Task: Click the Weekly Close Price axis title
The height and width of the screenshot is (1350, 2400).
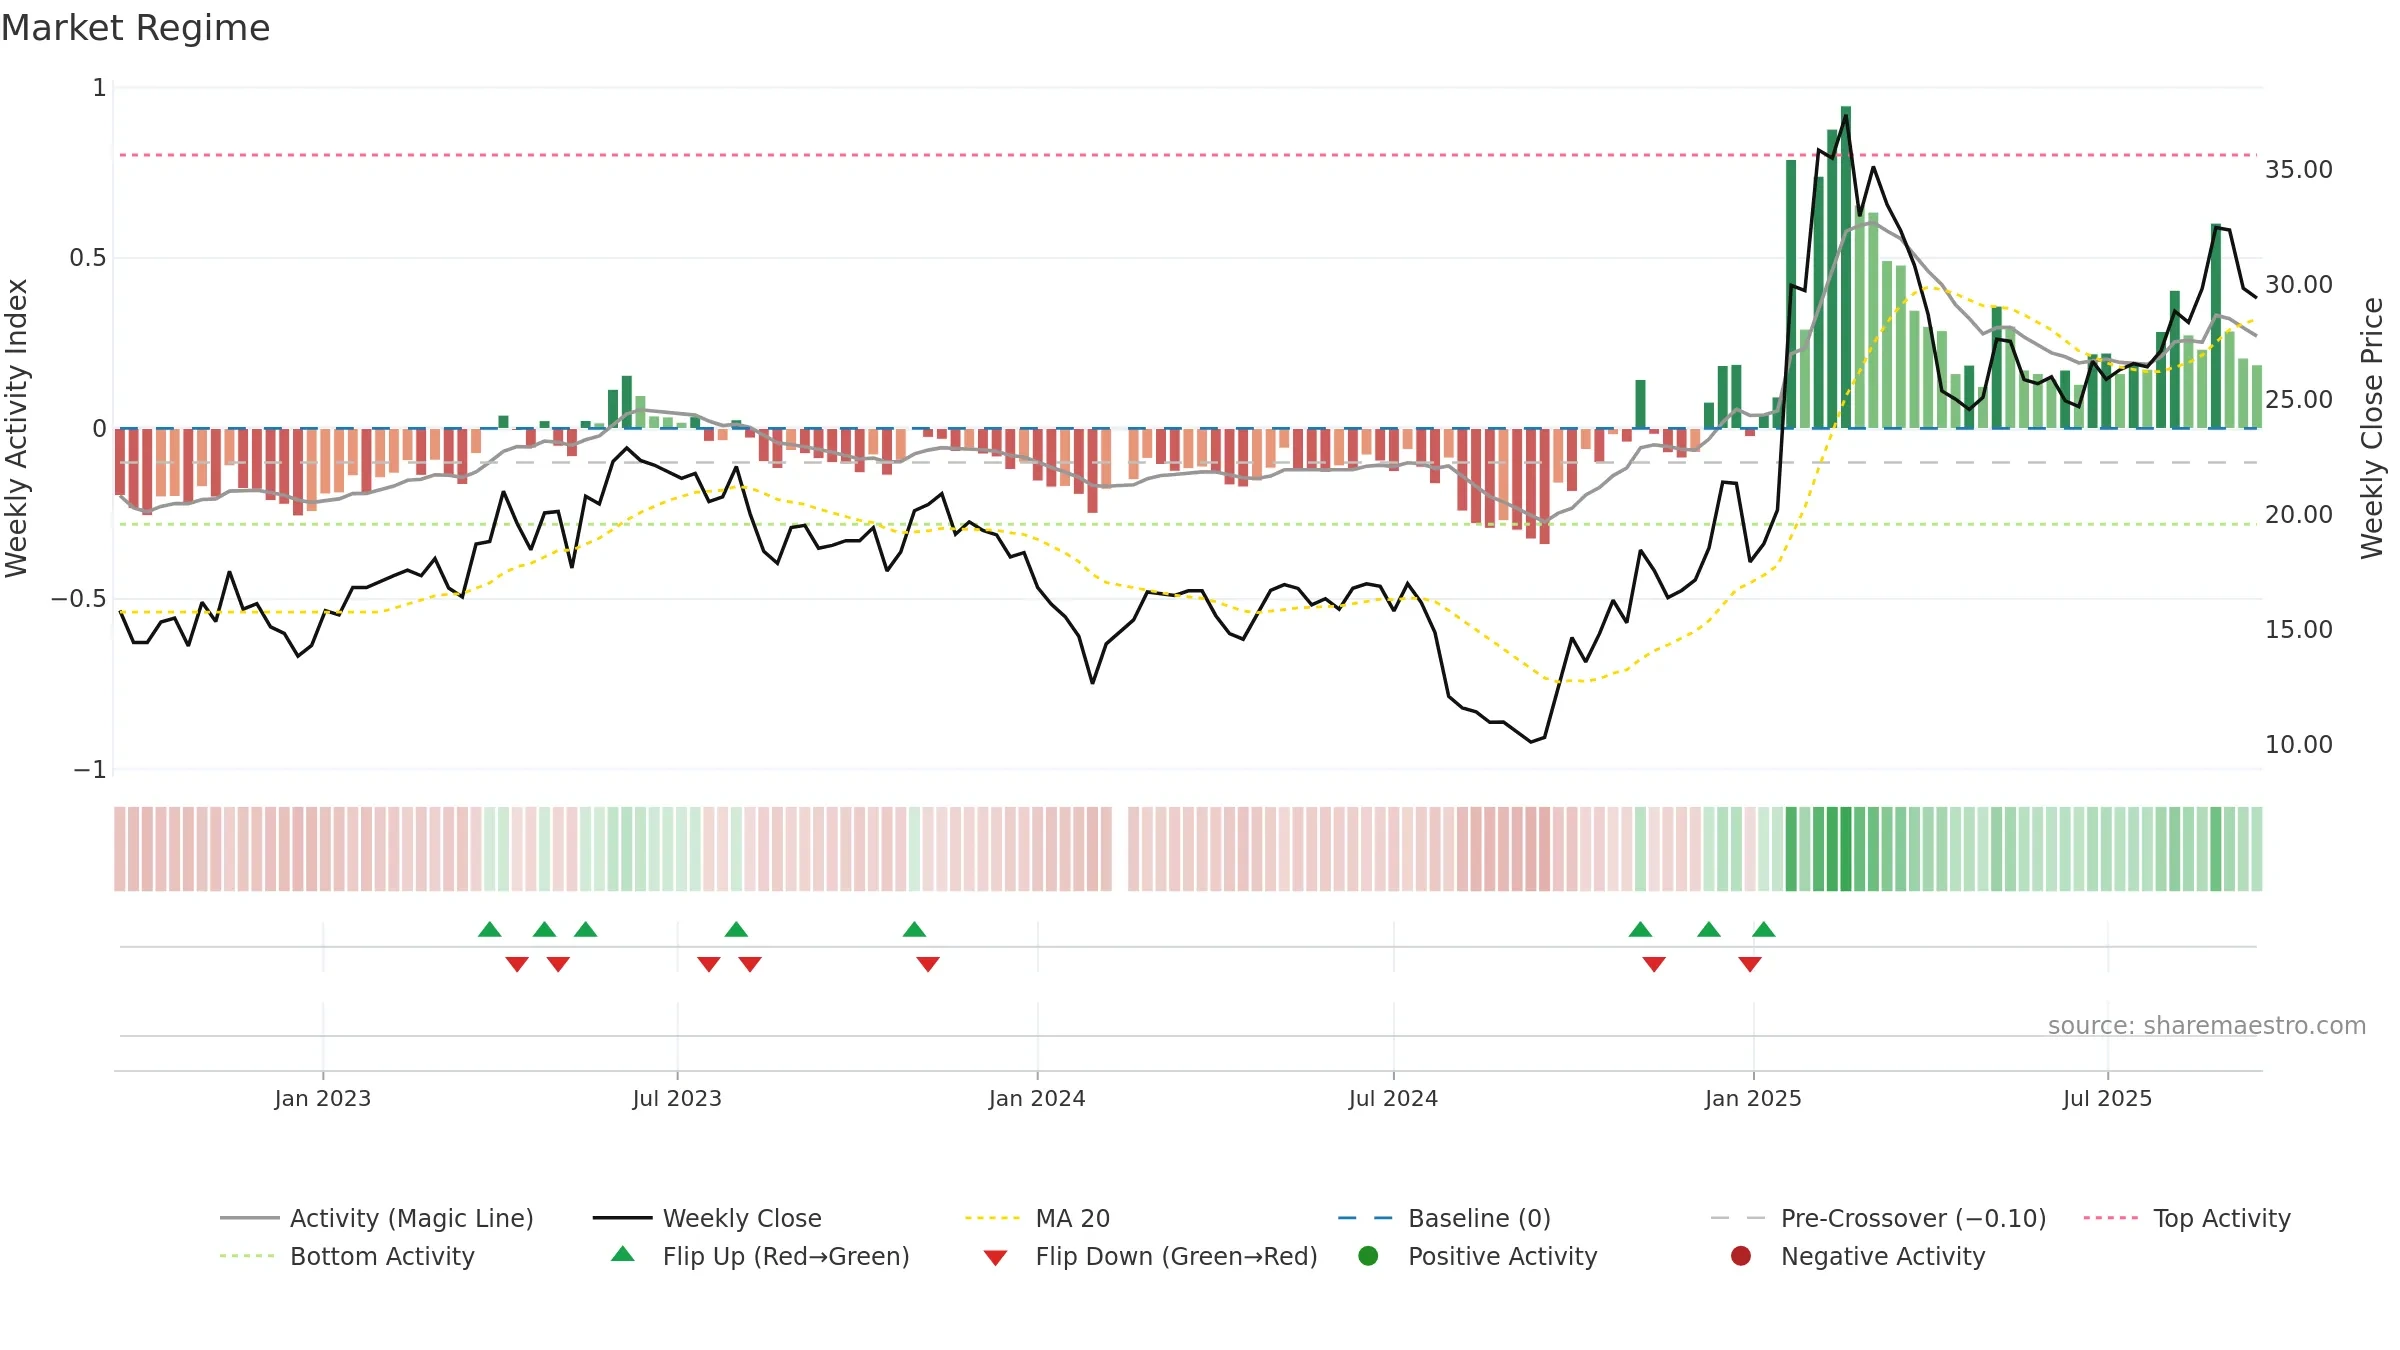Action: [x=2372, y=428]
